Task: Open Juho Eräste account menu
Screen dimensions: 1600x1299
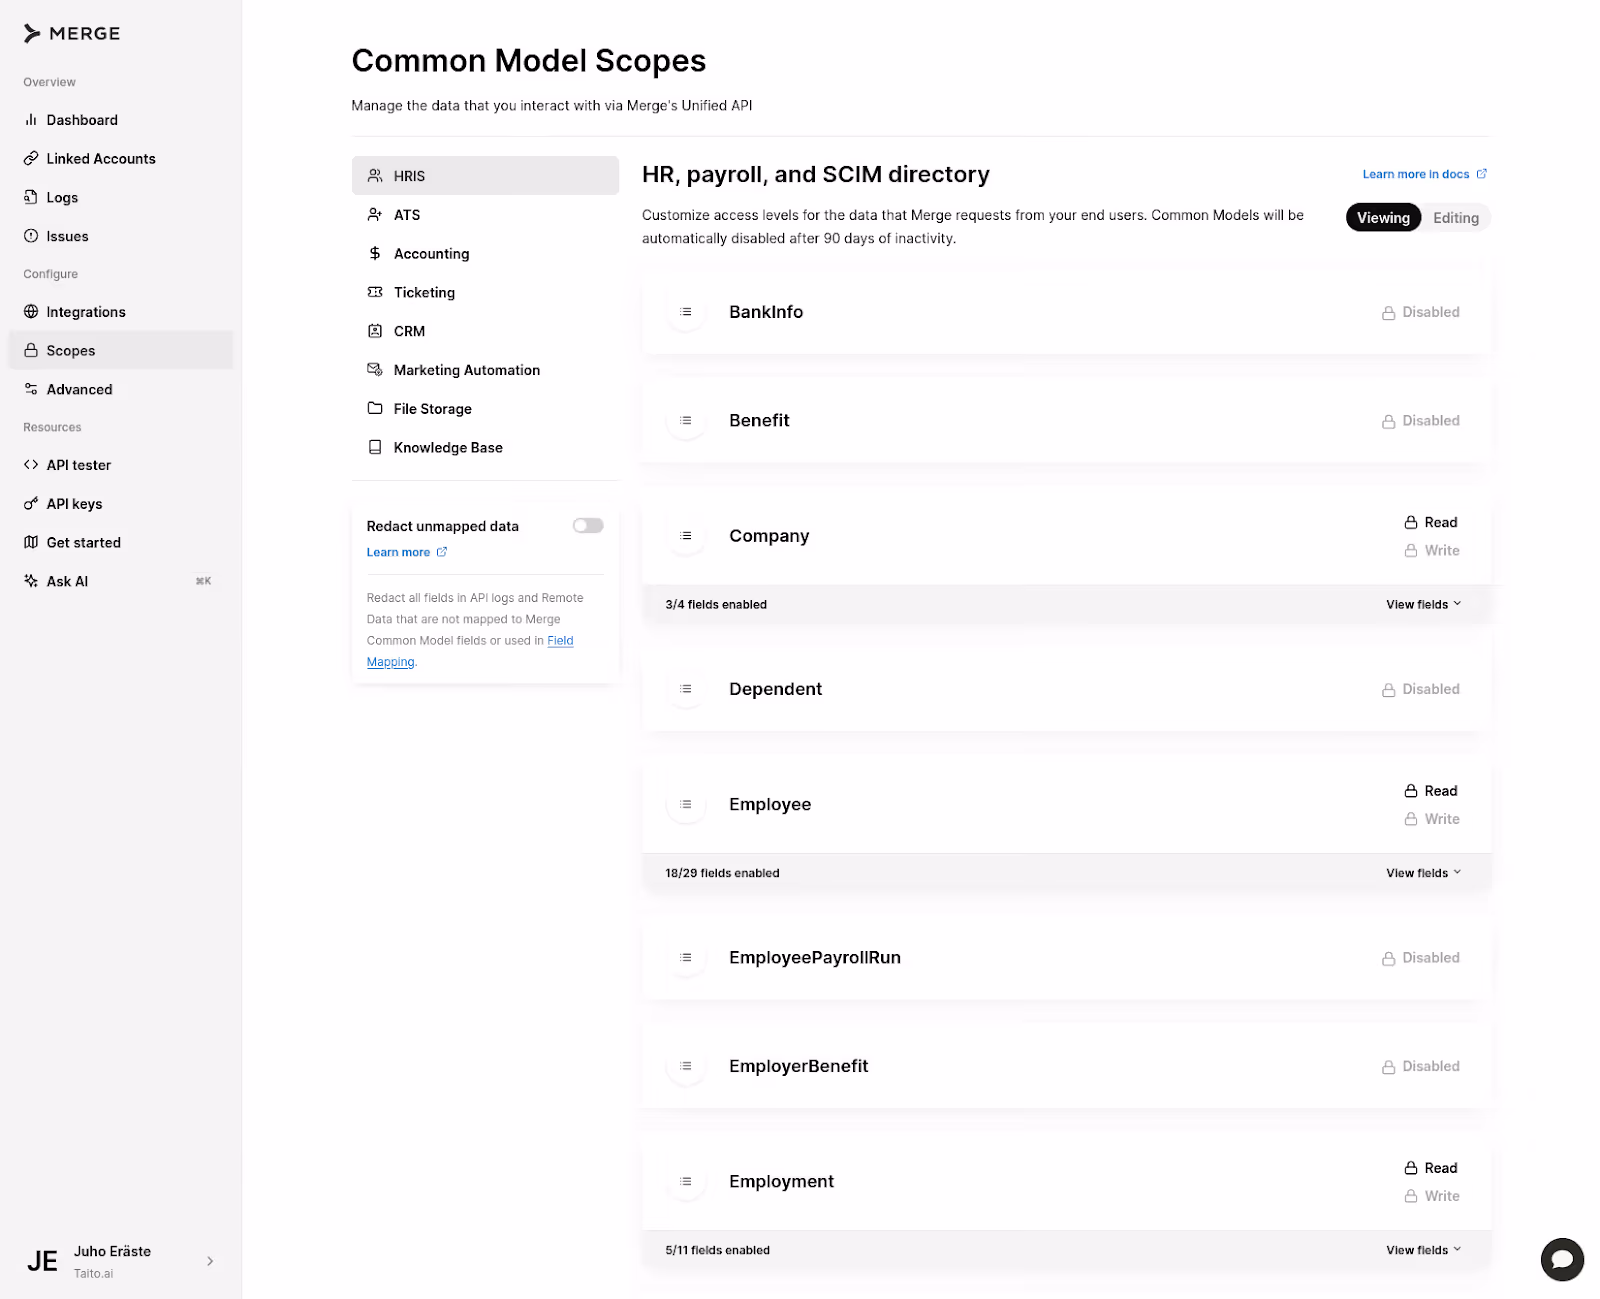Action: [120, 1261]
